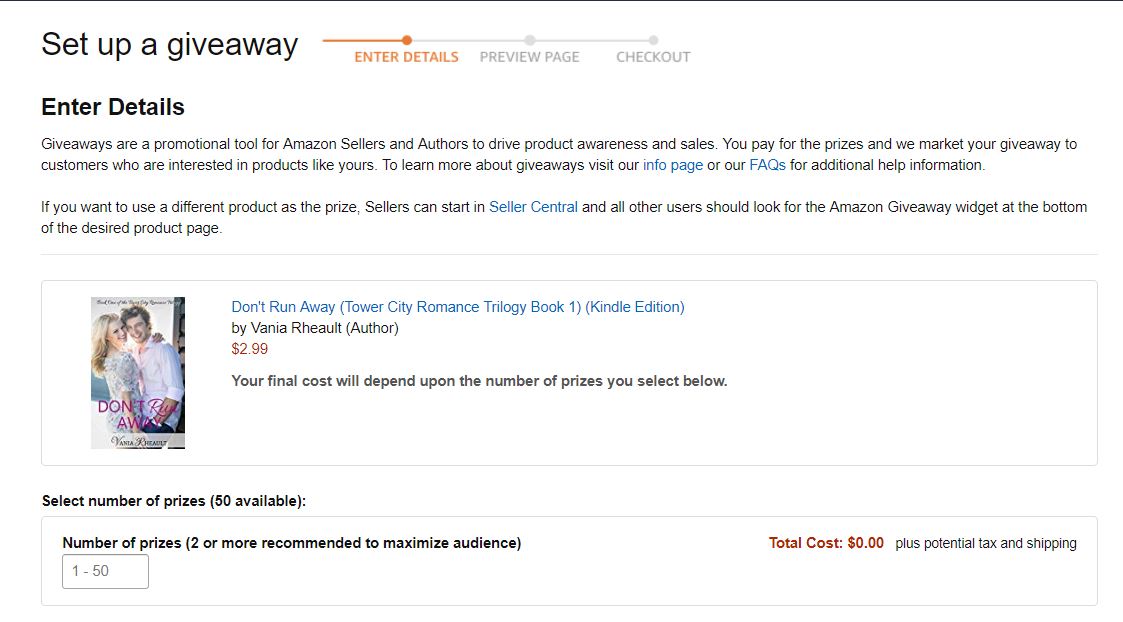Go to Seller Central
Image resolution: width=1123 pixels, height=622 pixels.
pos(532,207)
